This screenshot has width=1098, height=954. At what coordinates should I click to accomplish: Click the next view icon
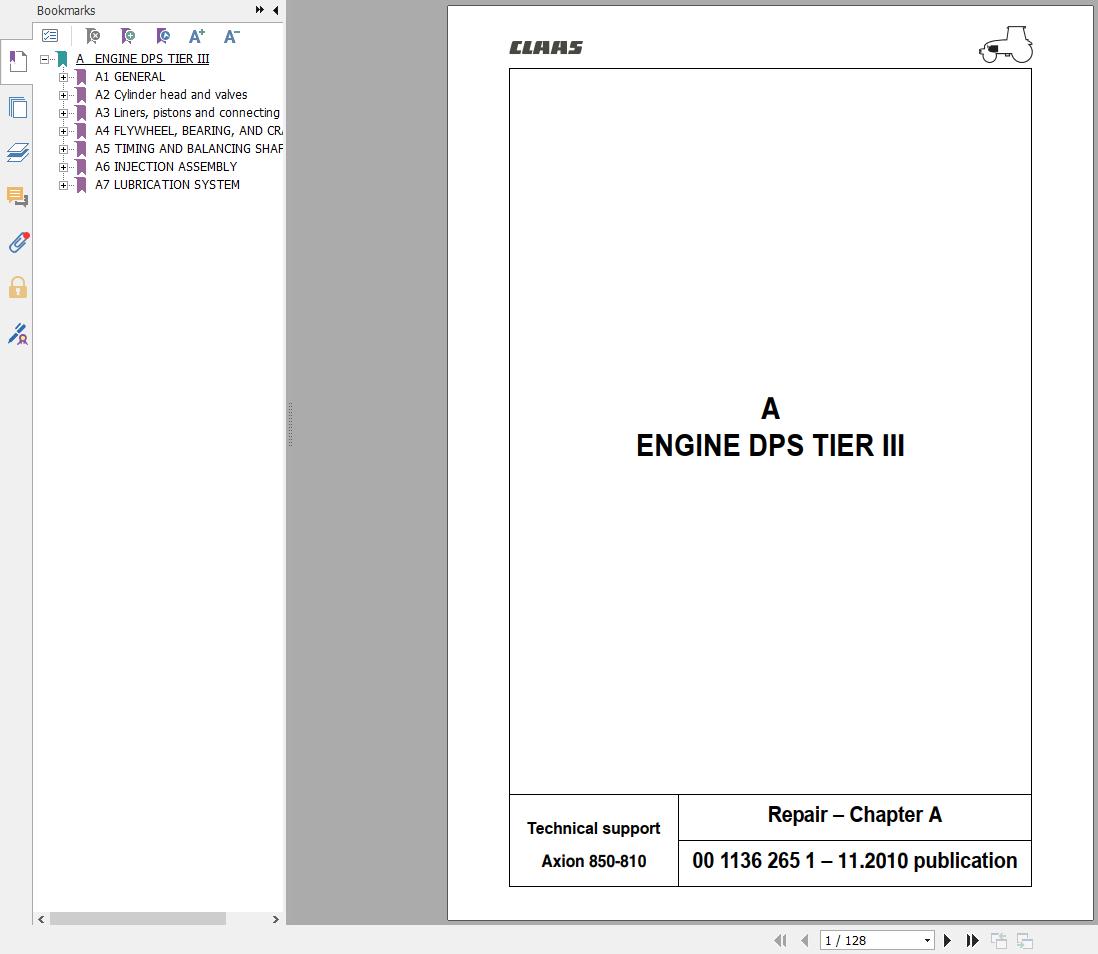click(x=1024, y=941)
